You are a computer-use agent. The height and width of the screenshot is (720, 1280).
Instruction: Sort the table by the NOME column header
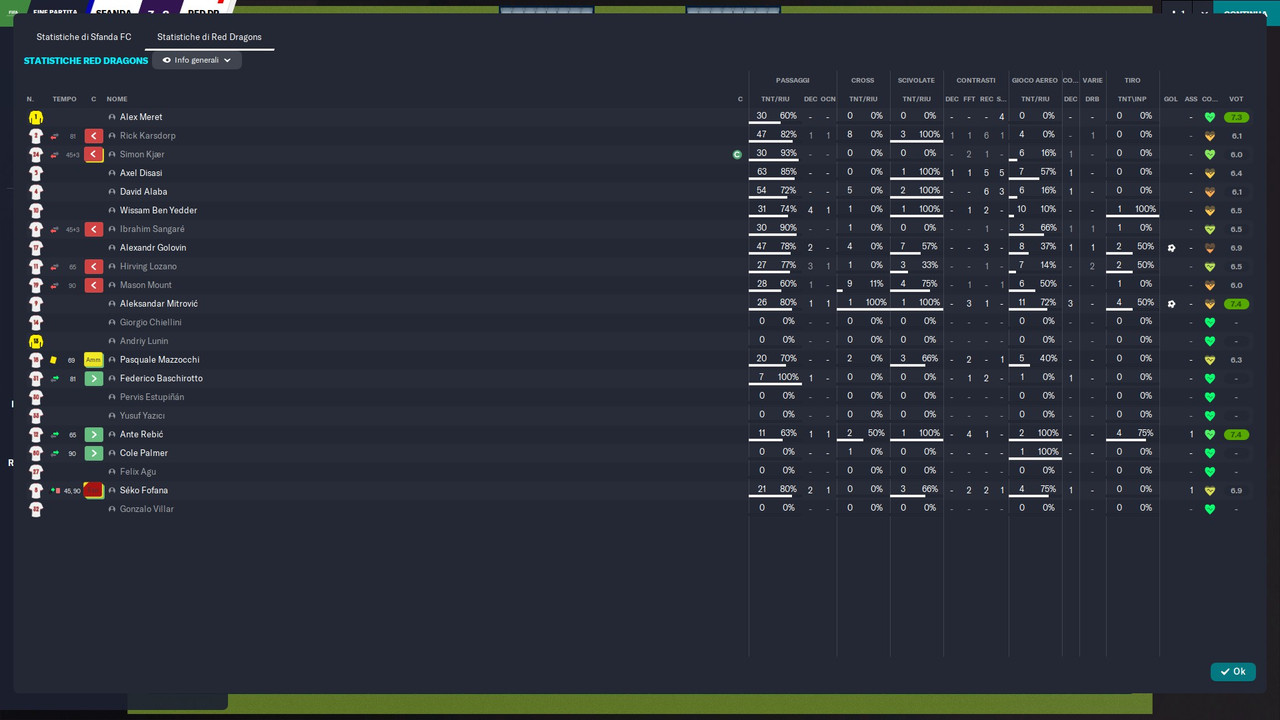coord(117,99)
